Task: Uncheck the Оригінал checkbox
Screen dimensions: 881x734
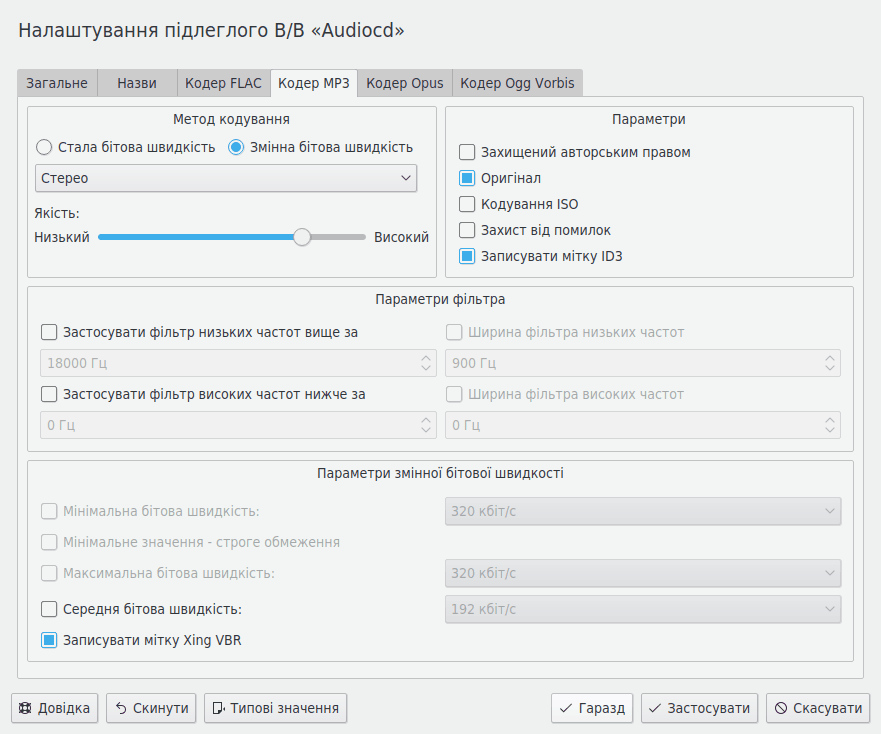Action: pyautogui.click(x=467, y=179)
